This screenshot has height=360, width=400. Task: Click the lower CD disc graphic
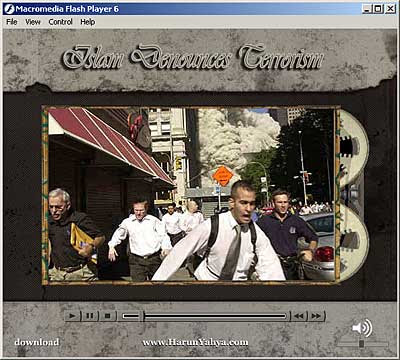(354, 242)
